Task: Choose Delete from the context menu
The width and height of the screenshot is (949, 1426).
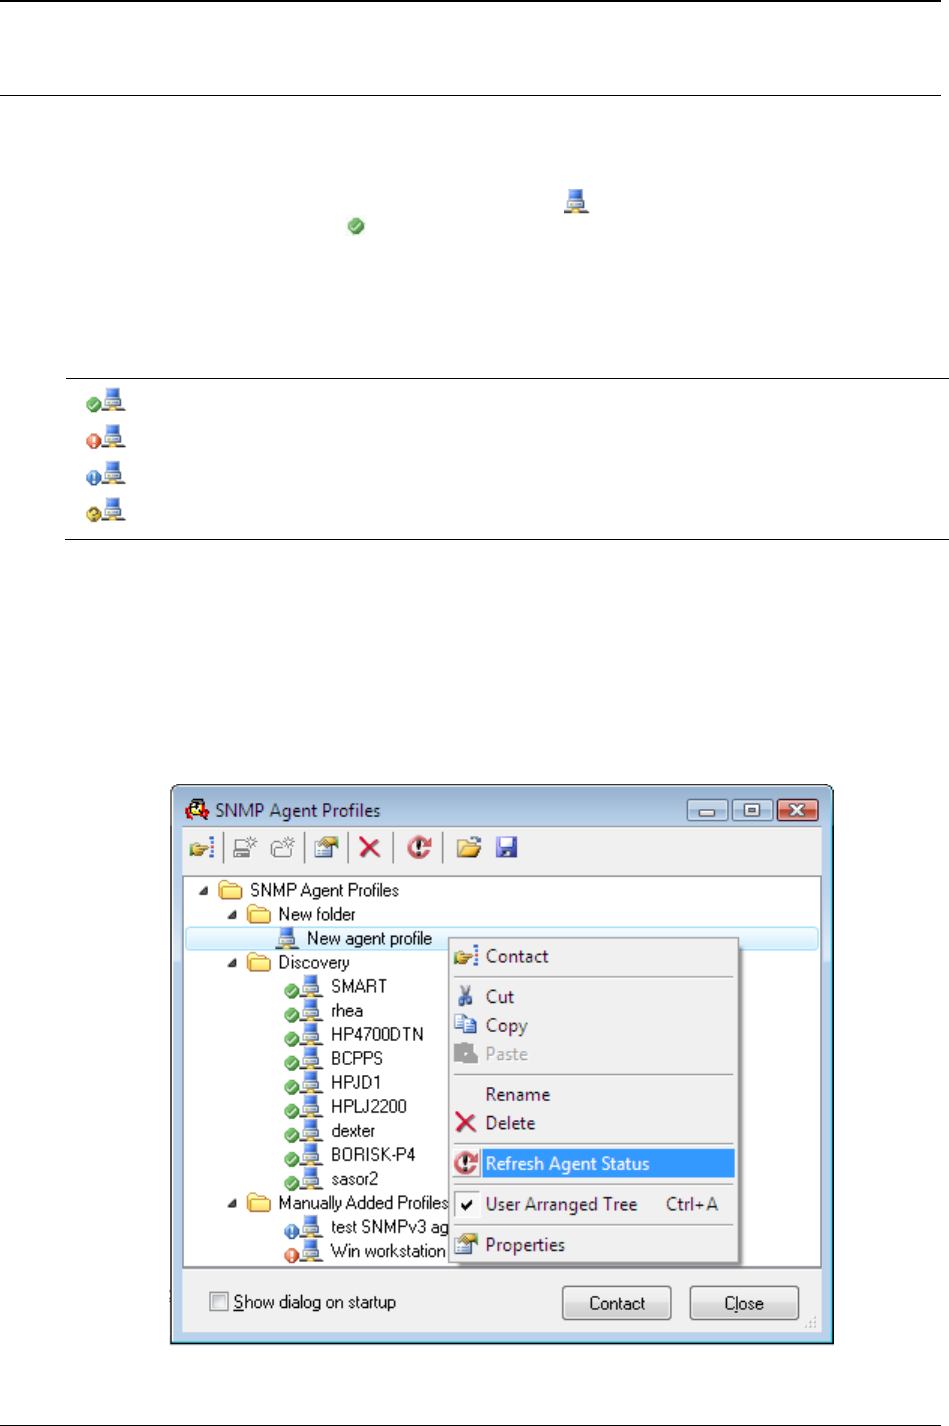Action: pos(593,1123)
